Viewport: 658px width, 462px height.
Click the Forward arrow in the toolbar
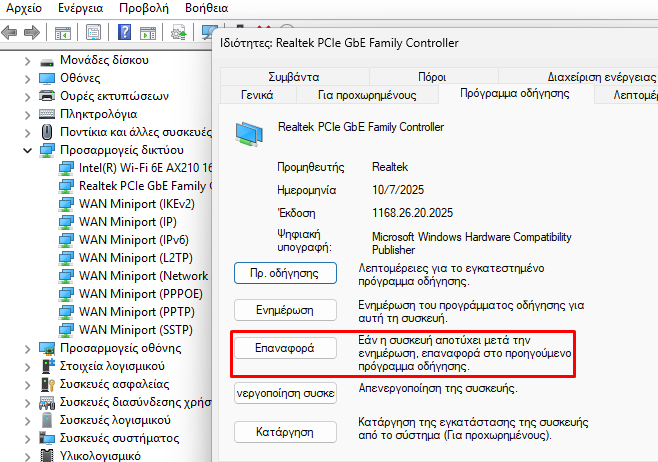point(32,32)
